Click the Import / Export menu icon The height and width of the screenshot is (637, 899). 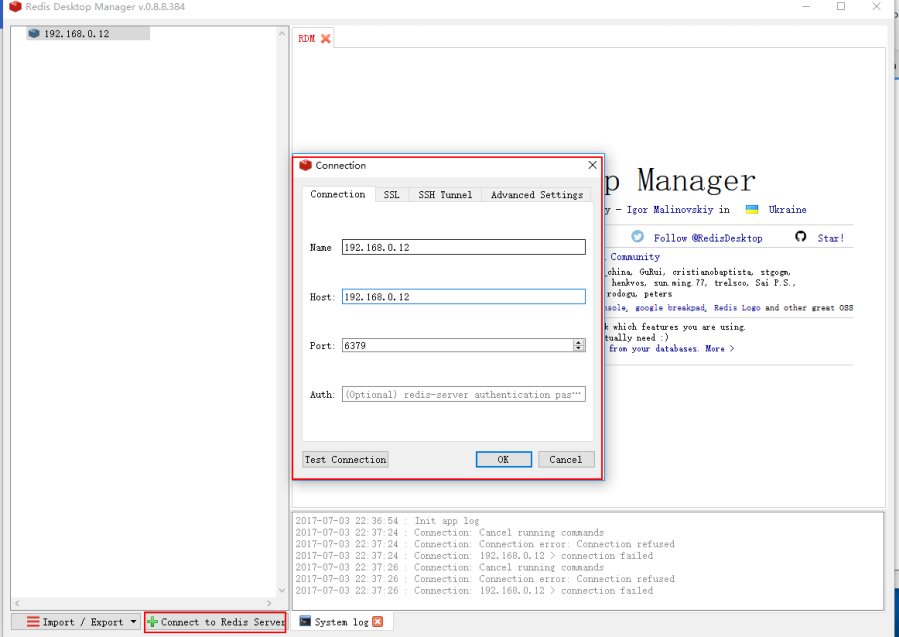(x=33, y=622)
